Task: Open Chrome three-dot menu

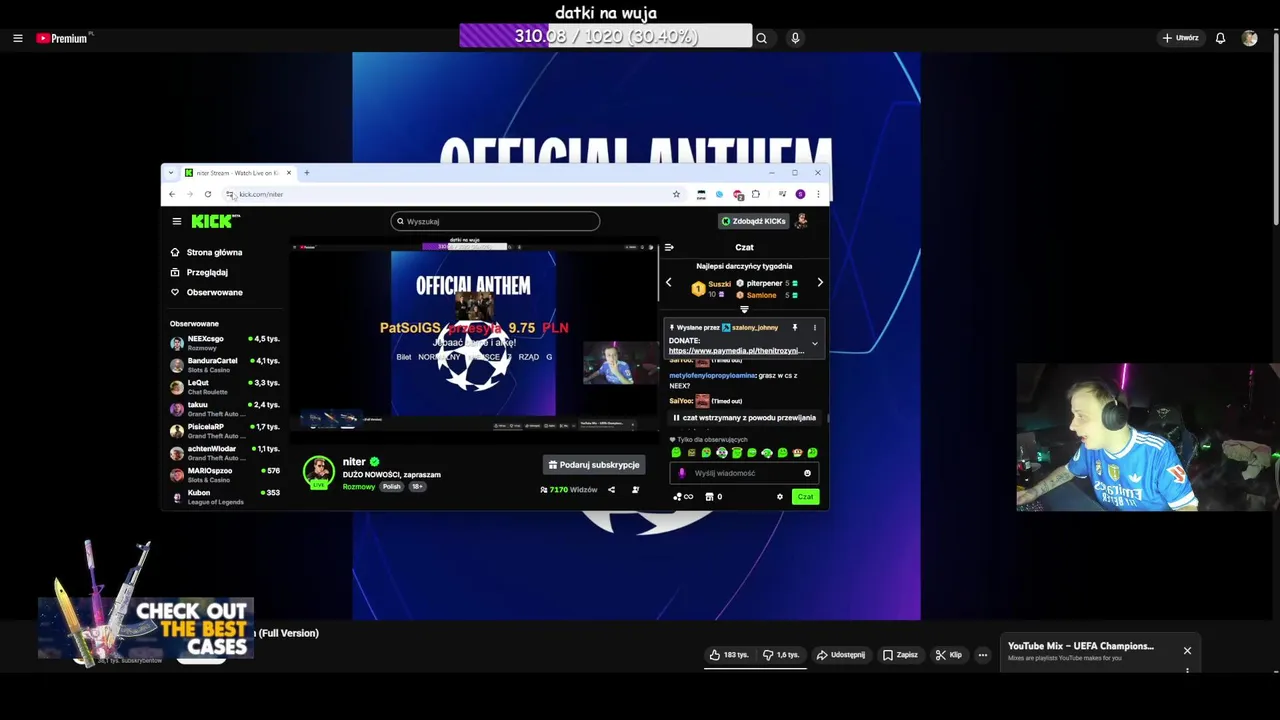Action: point(818,194)
